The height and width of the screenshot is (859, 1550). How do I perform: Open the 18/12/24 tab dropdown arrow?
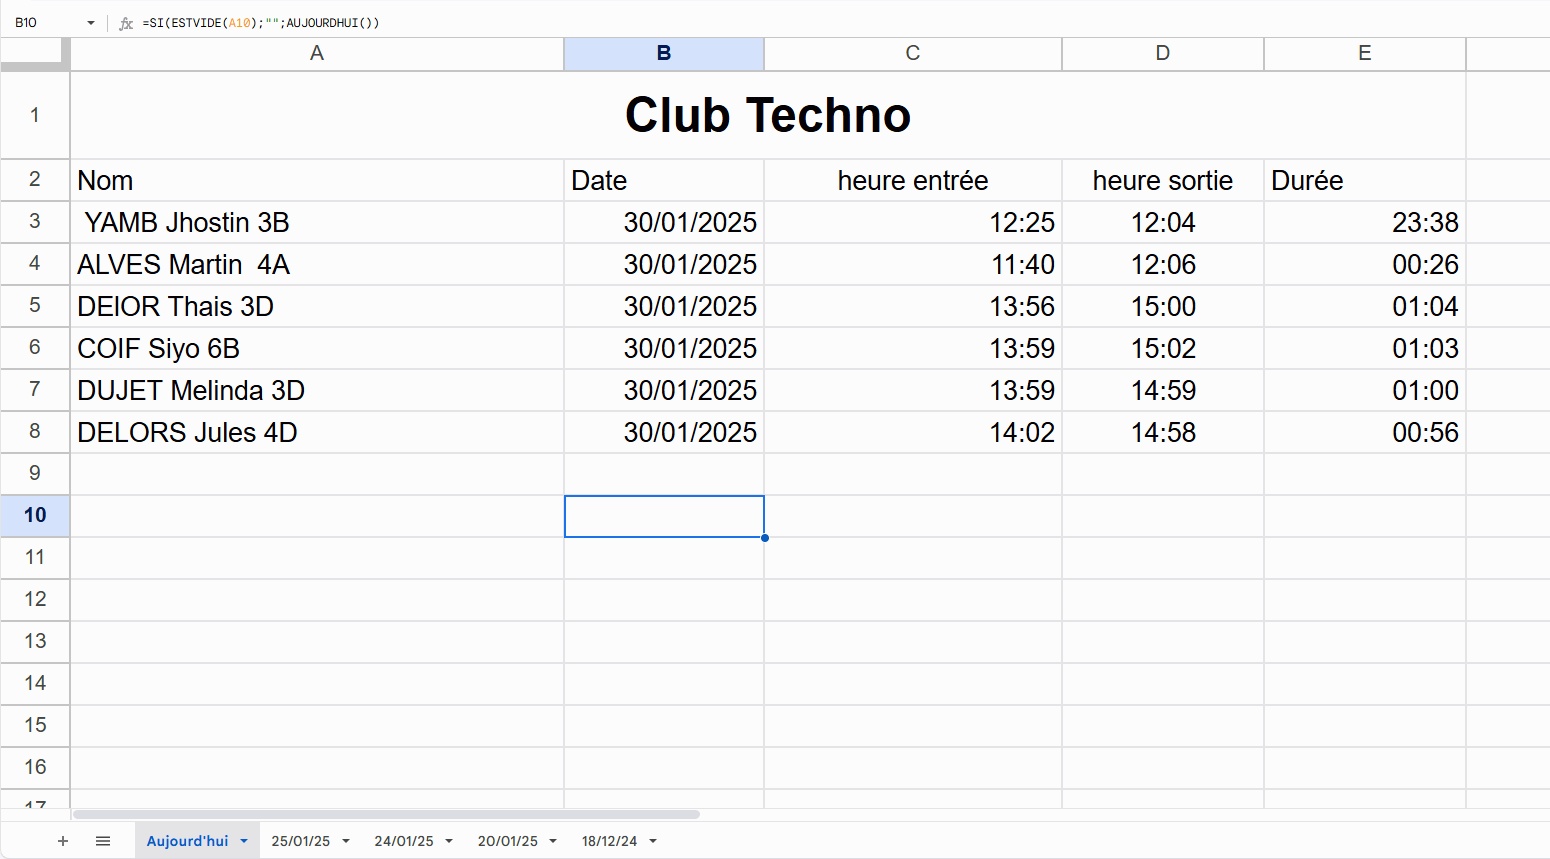pyautogui.click(x=653, y=841)
